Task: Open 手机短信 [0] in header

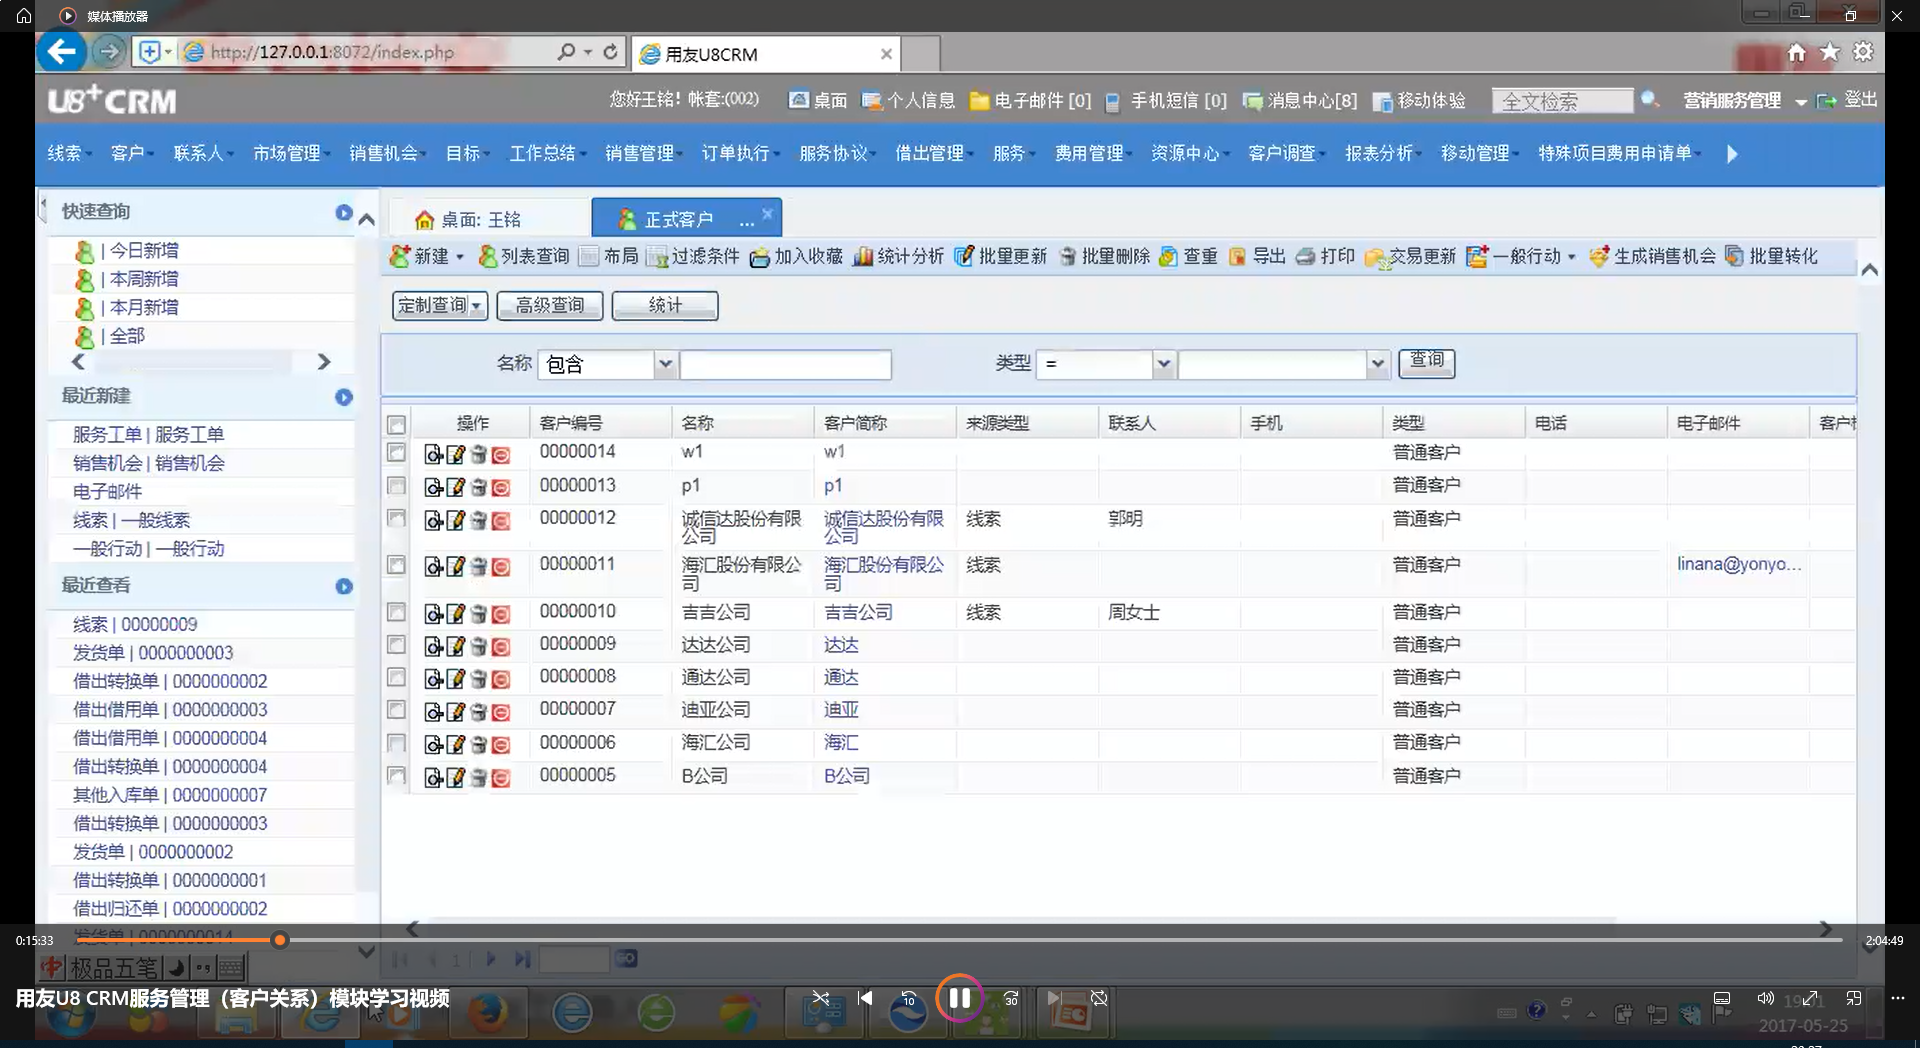Action: [1166, 101]
